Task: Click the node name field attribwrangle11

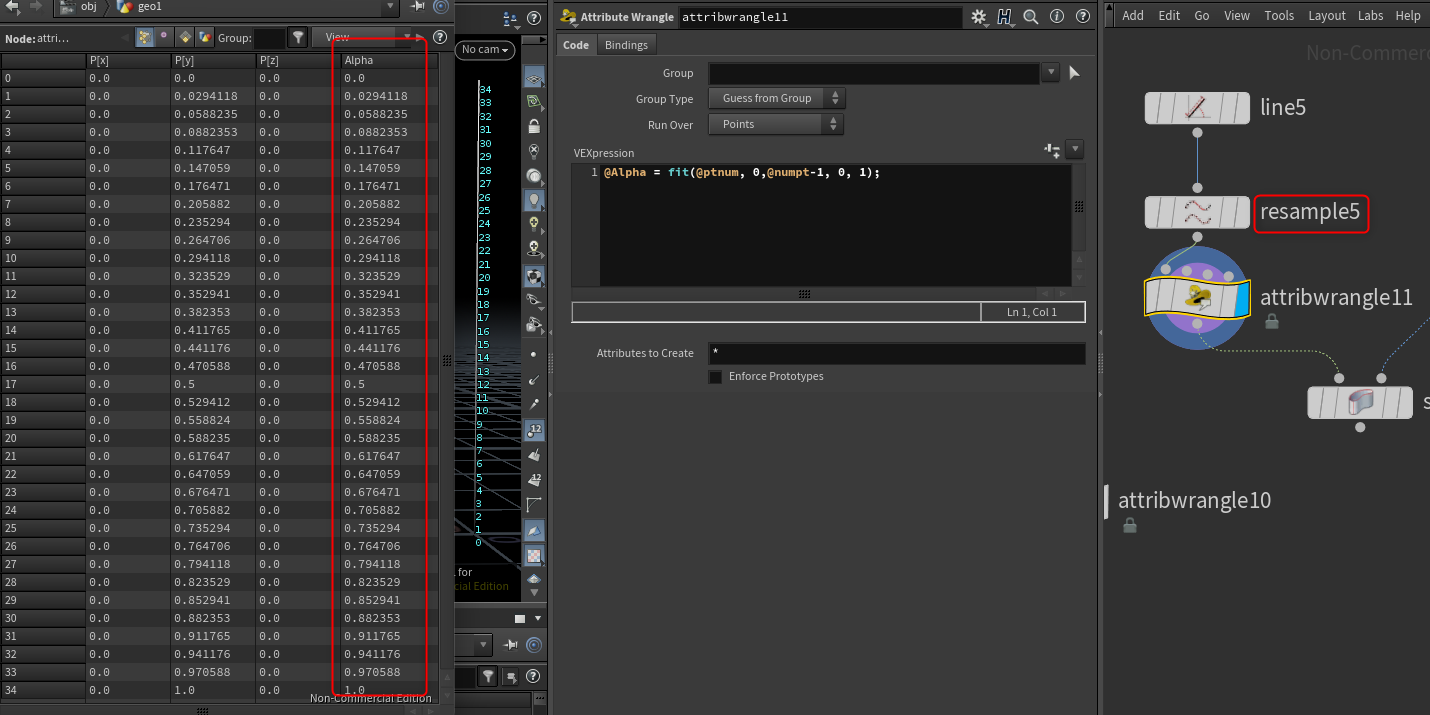Action: [820, 17]
